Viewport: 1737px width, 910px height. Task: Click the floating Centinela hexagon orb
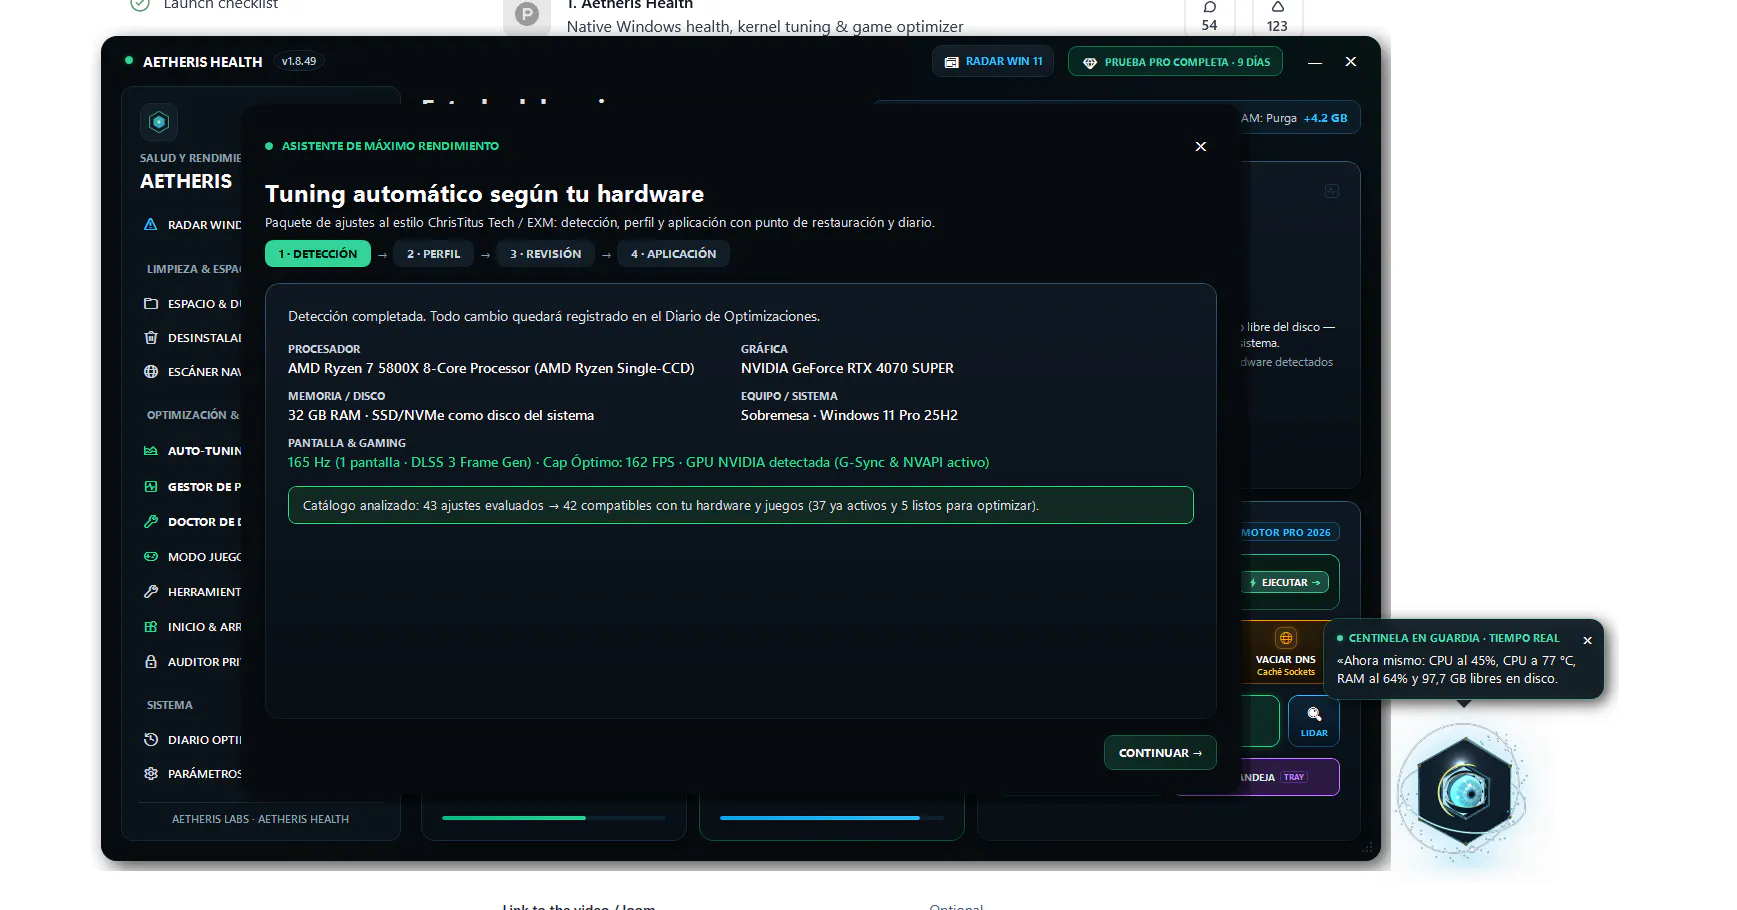tap(1464, 792)
